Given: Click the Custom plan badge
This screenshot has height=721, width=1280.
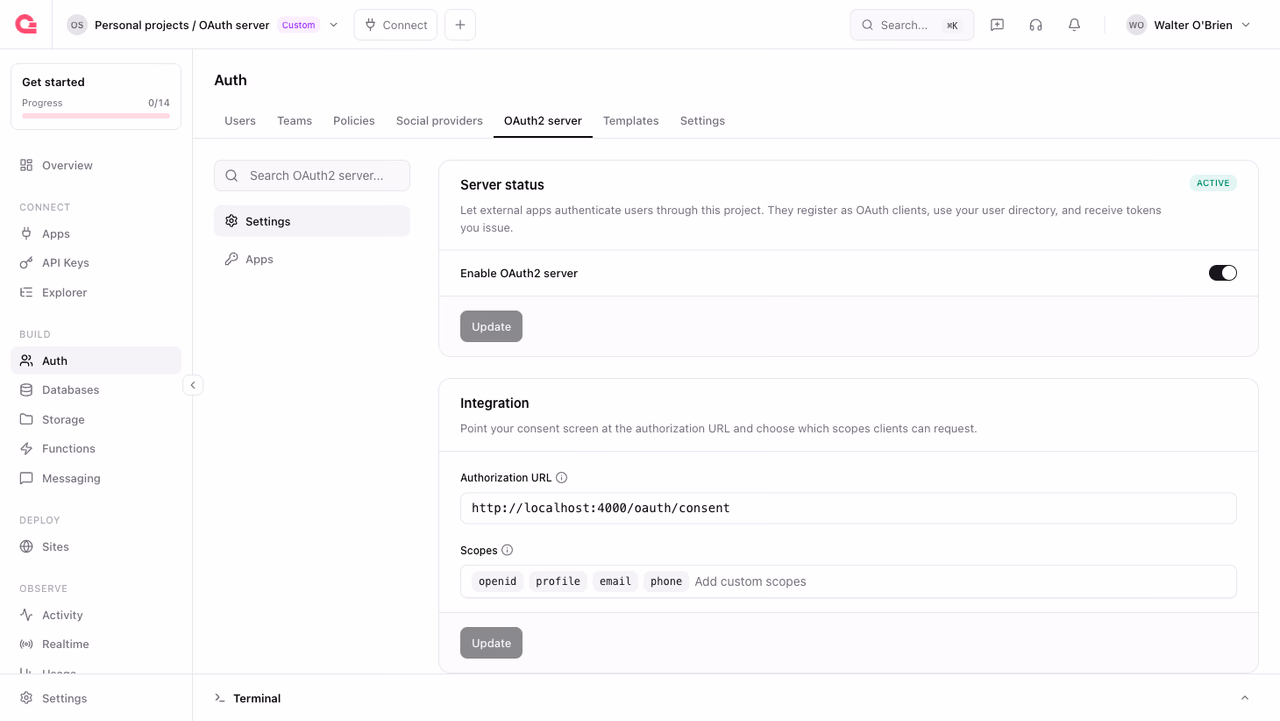Looking at the screenshot, I should click(x=298, y=25).
